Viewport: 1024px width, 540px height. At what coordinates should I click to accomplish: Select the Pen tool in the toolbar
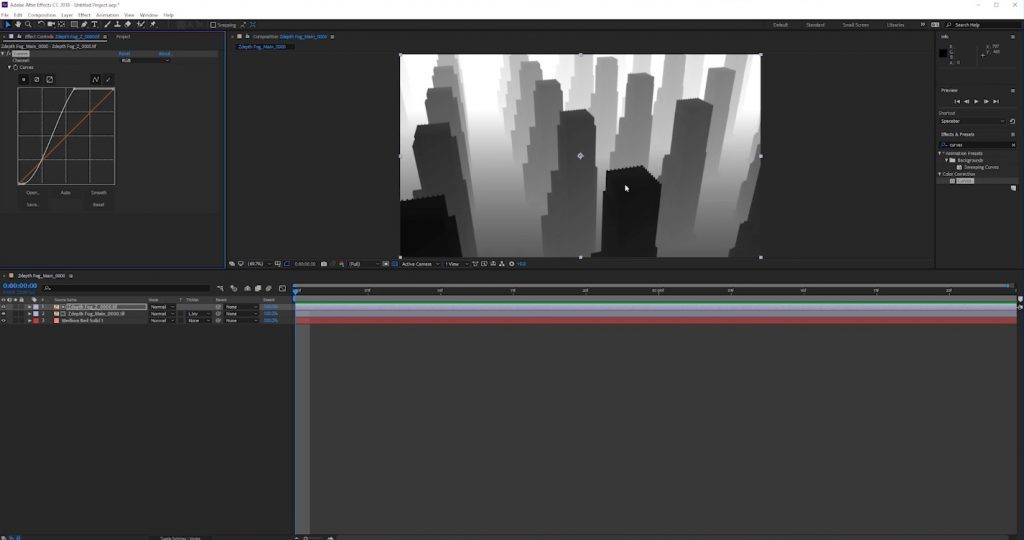click(83, 24)
